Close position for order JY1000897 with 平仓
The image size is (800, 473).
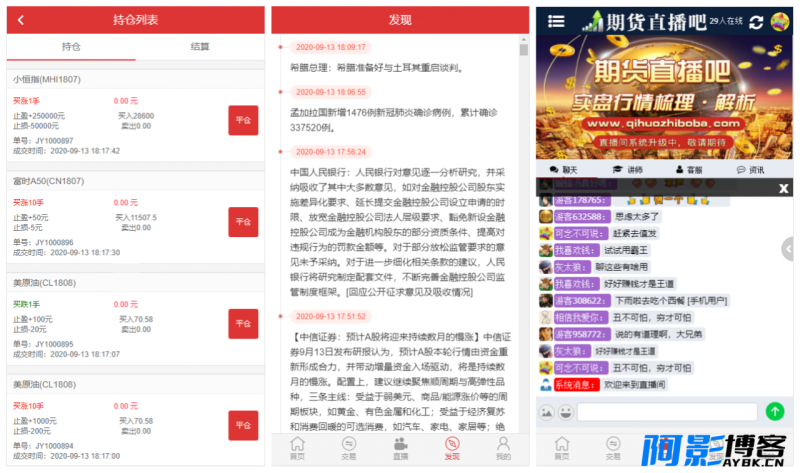243,120
